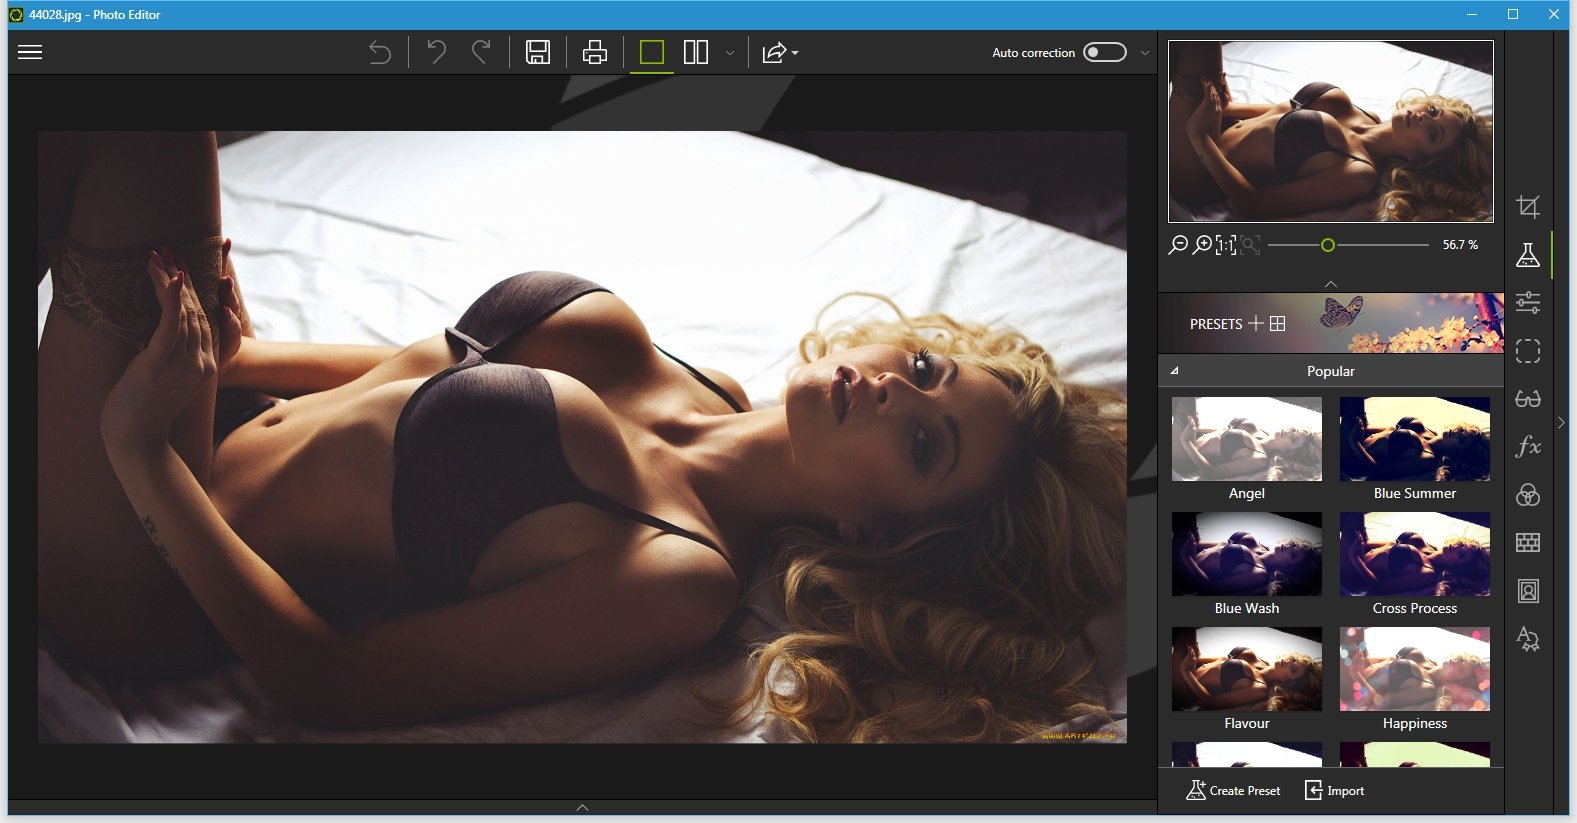1577x823 pixels.
Task: Open the text tool icon
Action: (x=1528, y=639)
